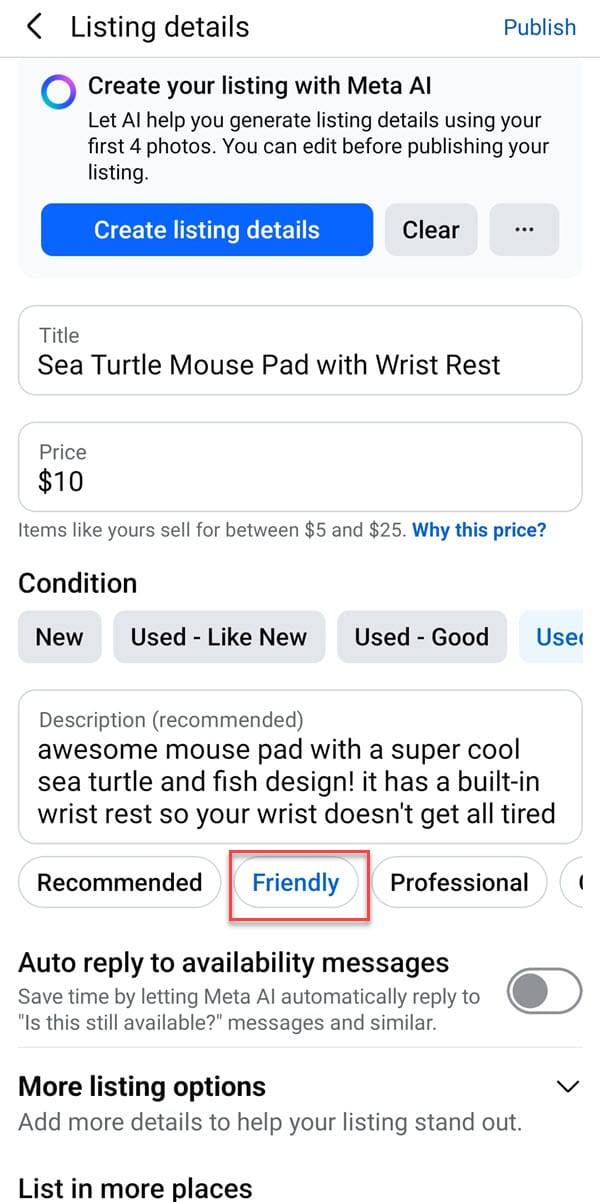Select the partially visible Used condition chip

point(558,637)
